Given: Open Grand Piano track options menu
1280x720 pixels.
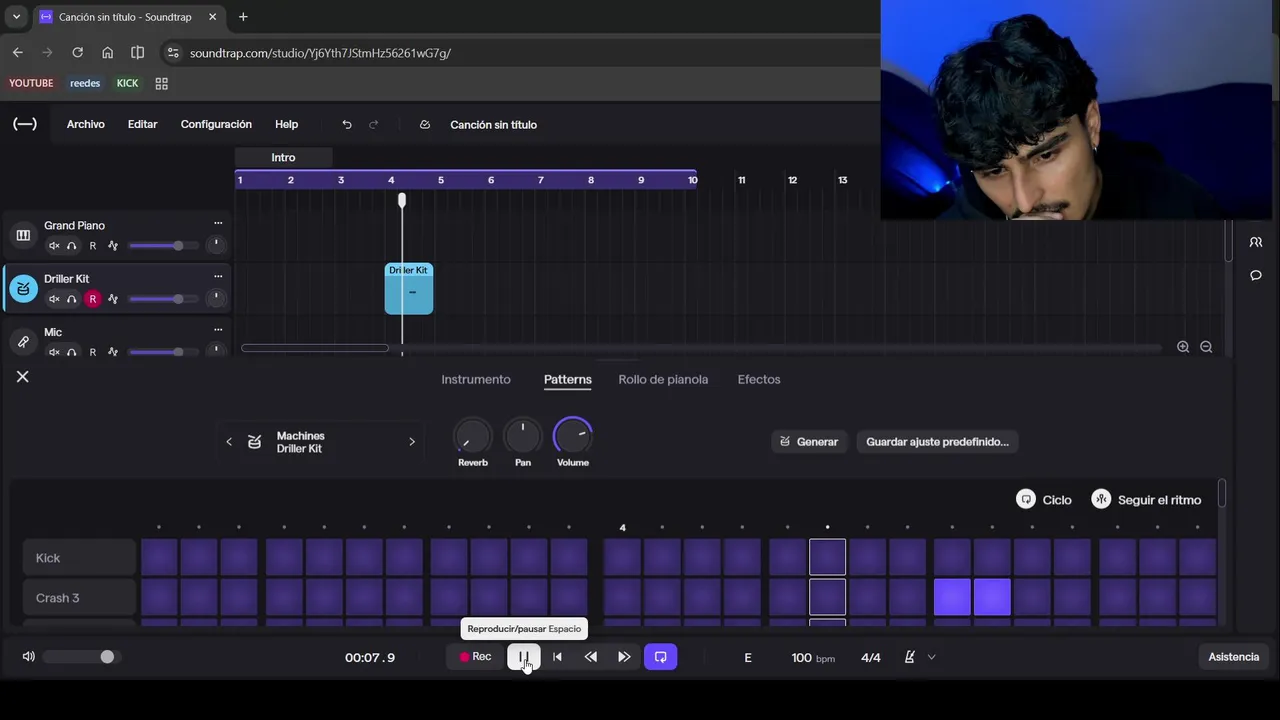Looking at the screenshot, I should tap(218, 223).
